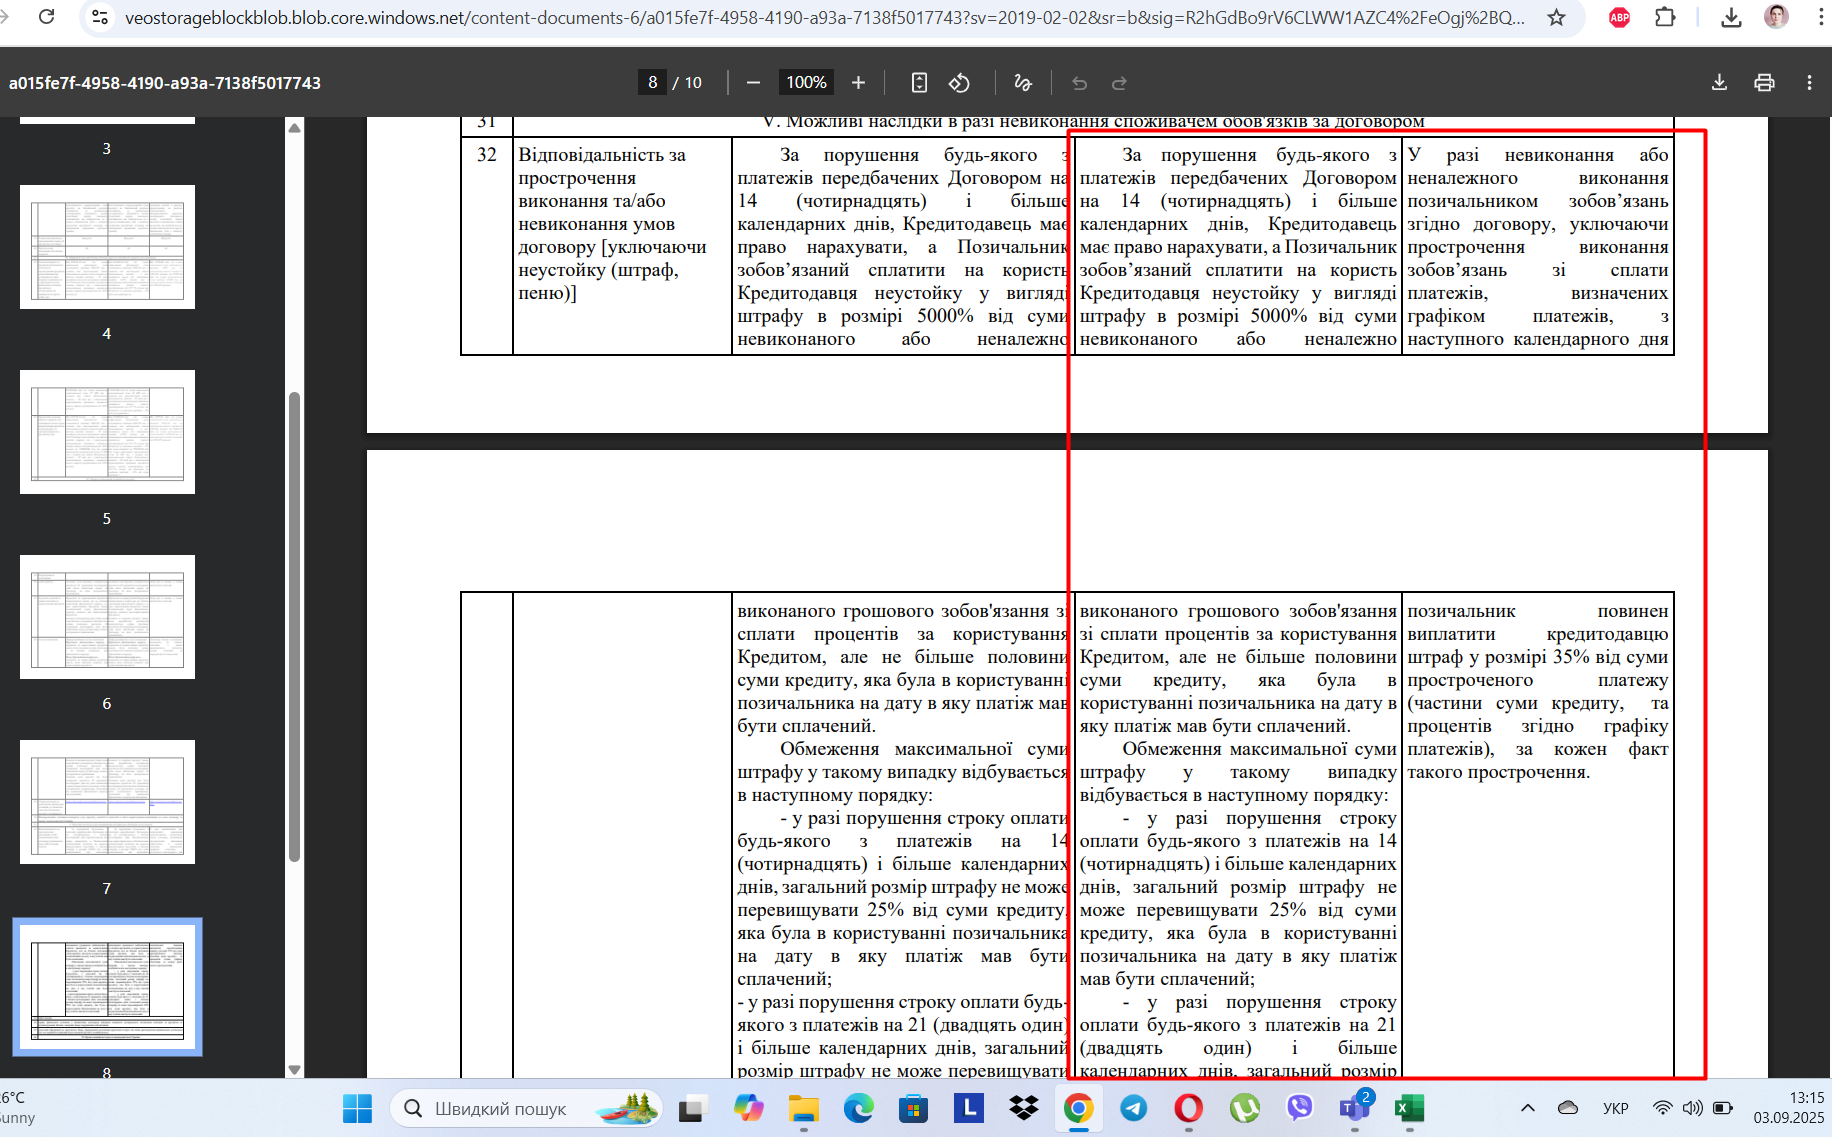Click 'штраф у розмірі 35% від суми' text
This screenshot has width=1832, height=1137.
click(1538, 657)
